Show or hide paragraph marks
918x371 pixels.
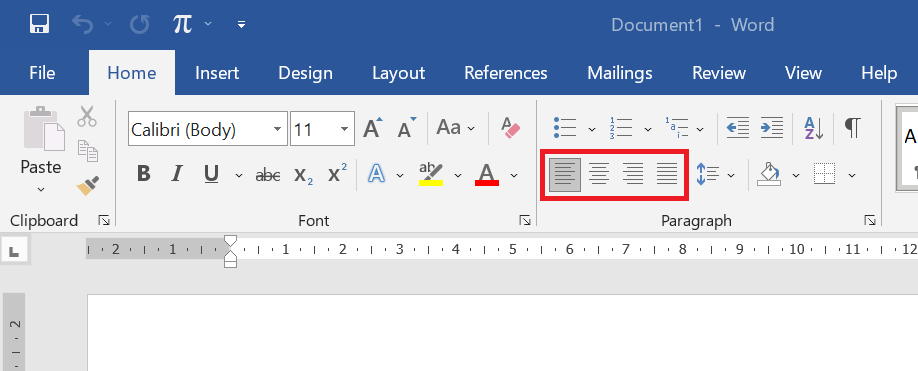tap(852, 127)
